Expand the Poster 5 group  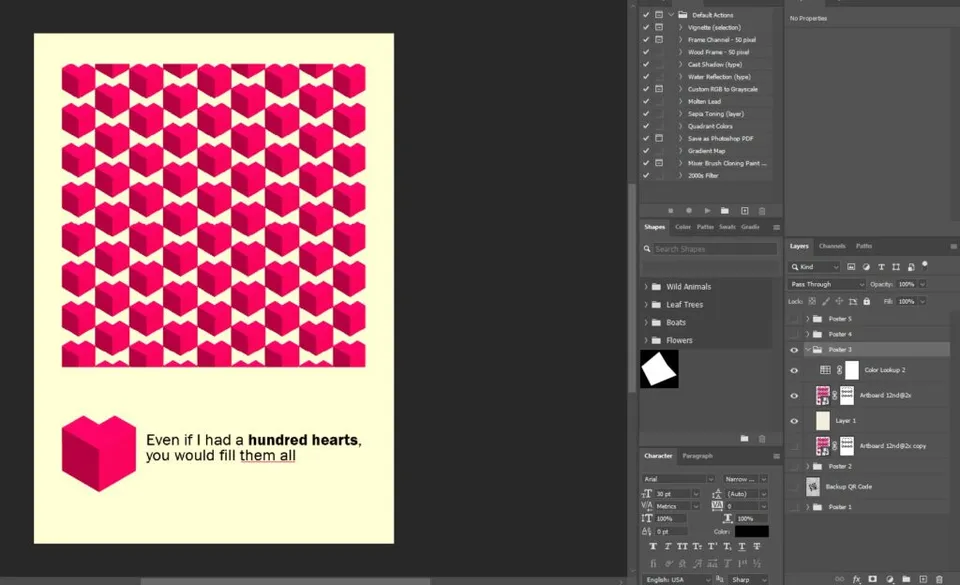click(x=808, y=319)
